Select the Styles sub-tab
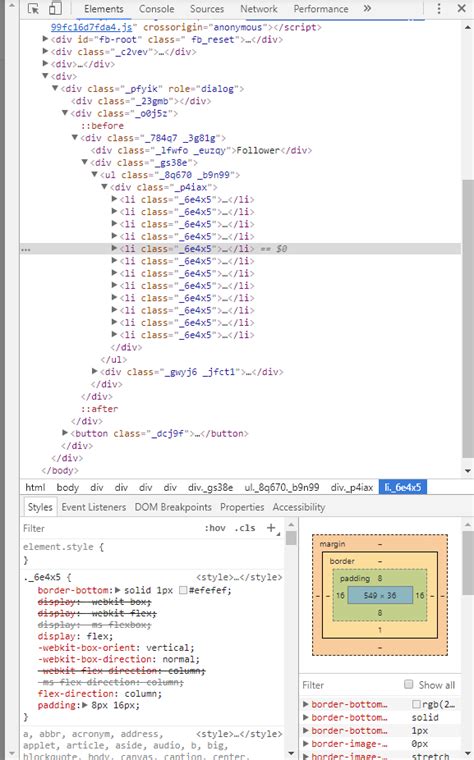This screenshot has width=474, height=760. click(x=40, y=507)
